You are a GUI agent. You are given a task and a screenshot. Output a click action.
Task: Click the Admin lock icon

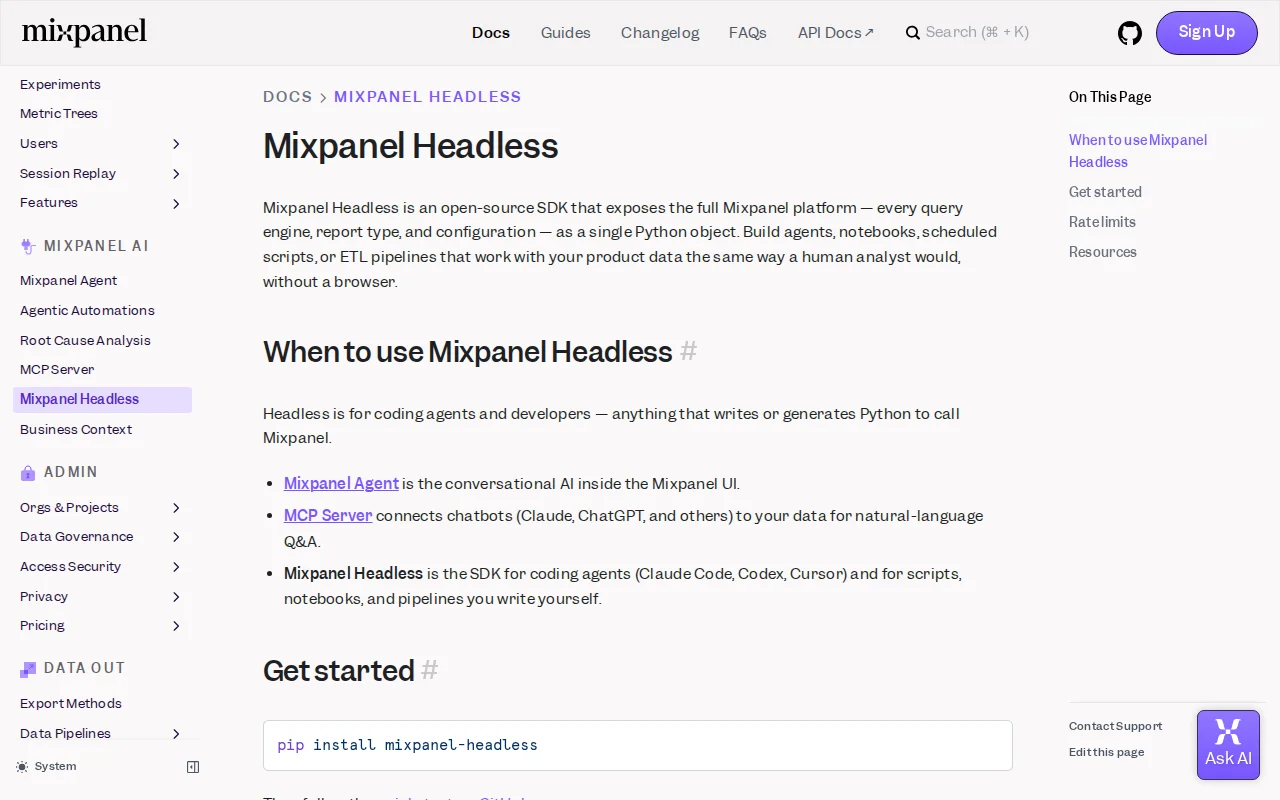[x=28, y=472]
